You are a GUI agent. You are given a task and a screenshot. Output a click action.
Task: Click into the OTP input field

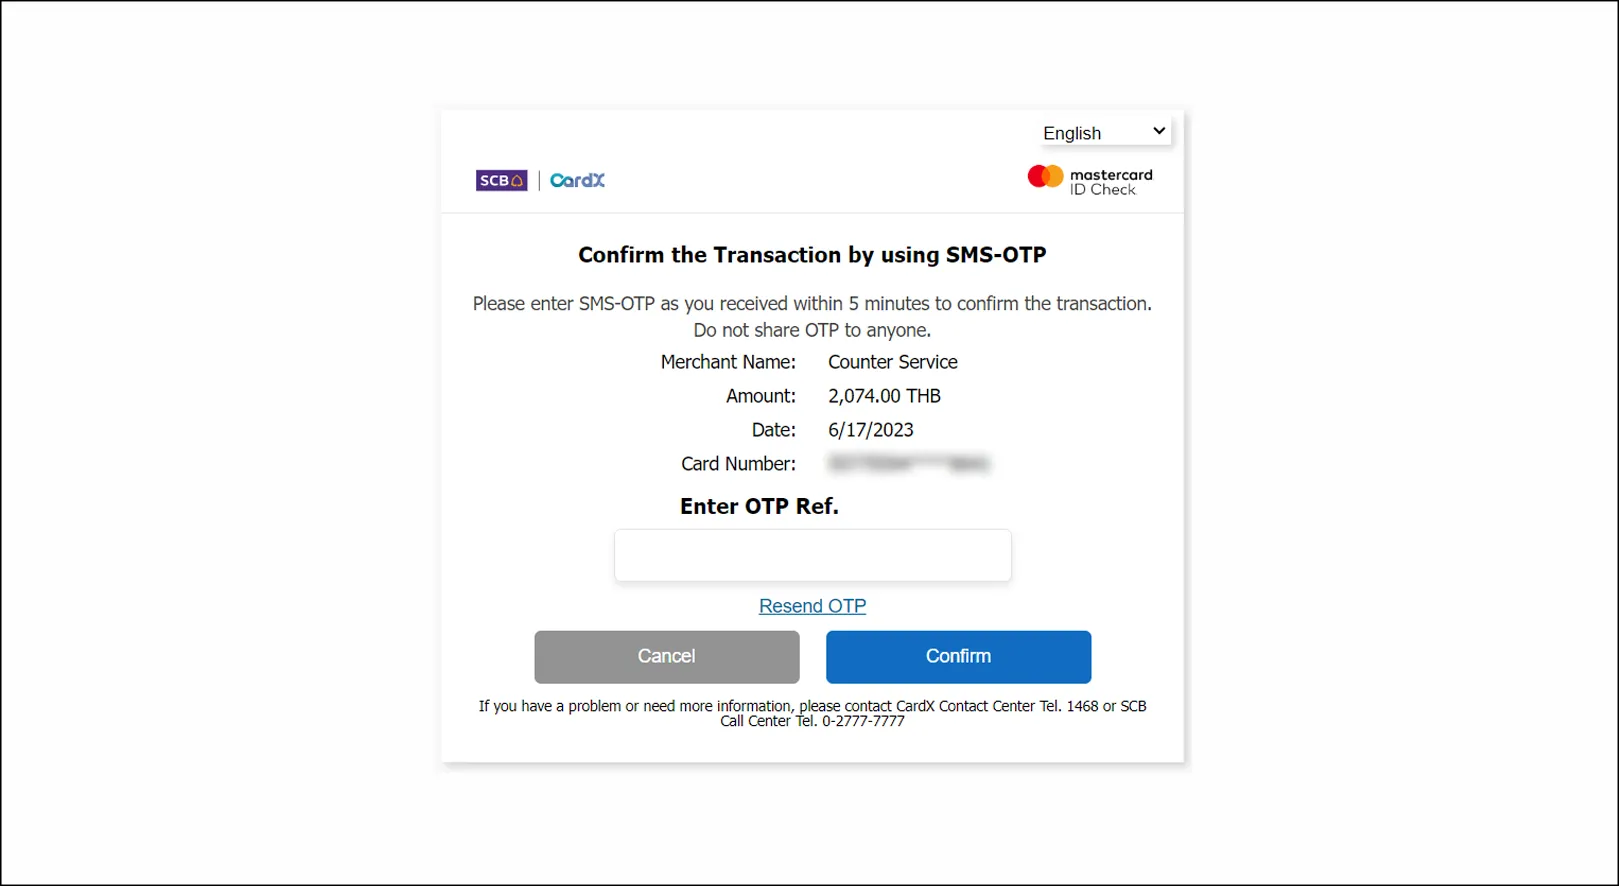coord(812,555)
